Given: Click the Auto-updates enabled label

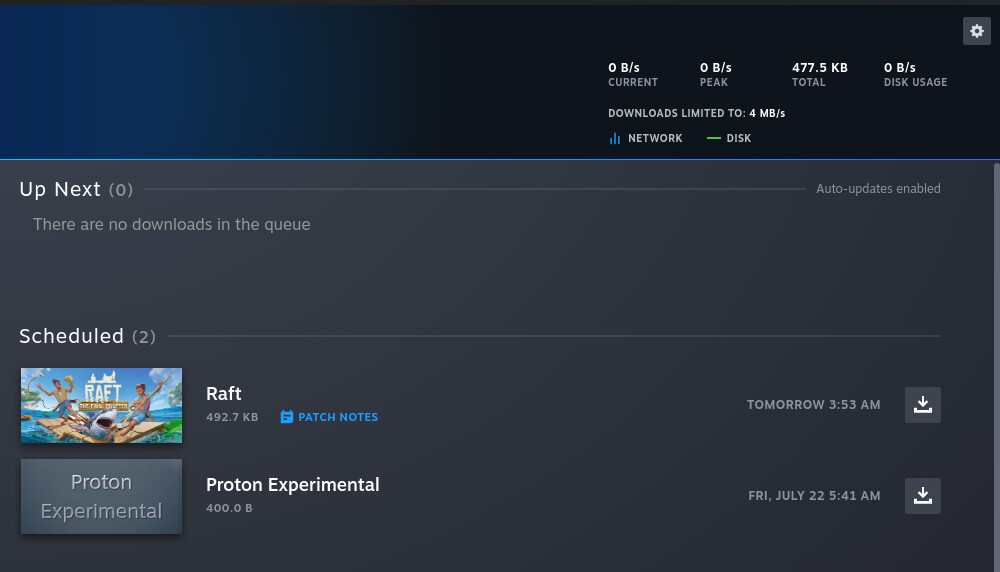Looking at the screenshot, I should point(878,189).
